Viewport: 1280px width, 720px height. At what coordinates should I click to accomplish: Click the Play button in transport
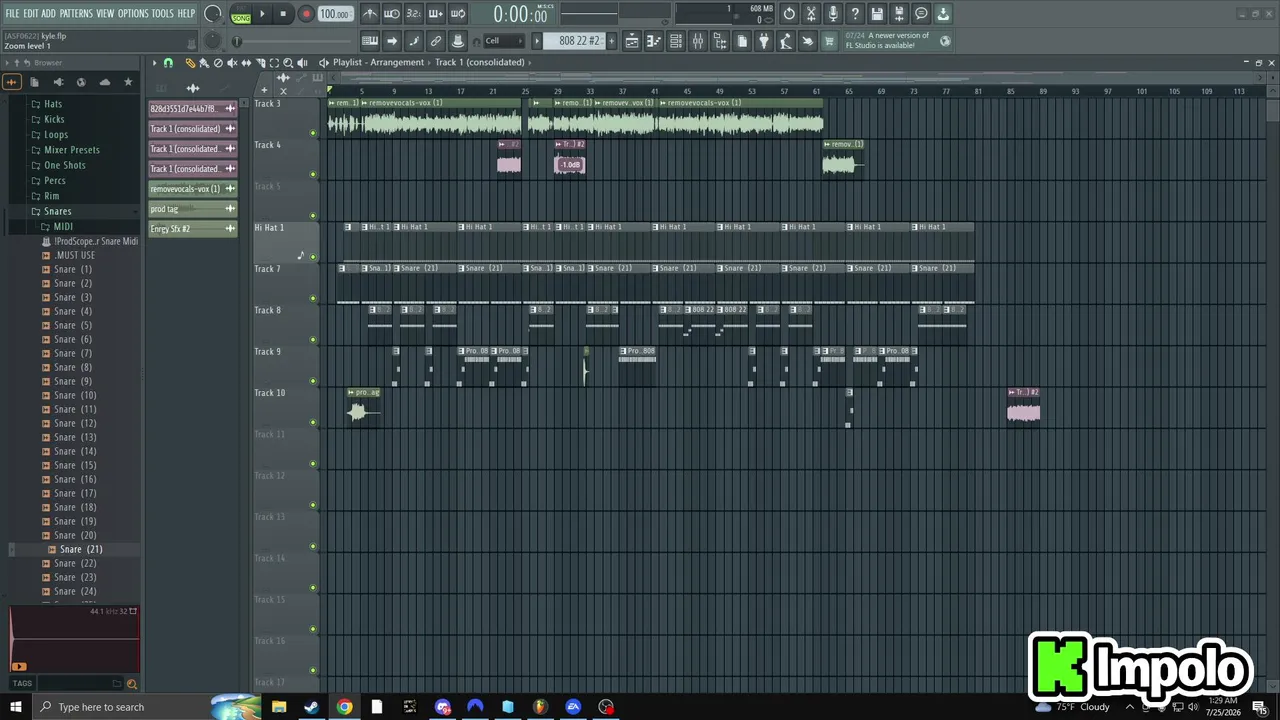(263, 14)
